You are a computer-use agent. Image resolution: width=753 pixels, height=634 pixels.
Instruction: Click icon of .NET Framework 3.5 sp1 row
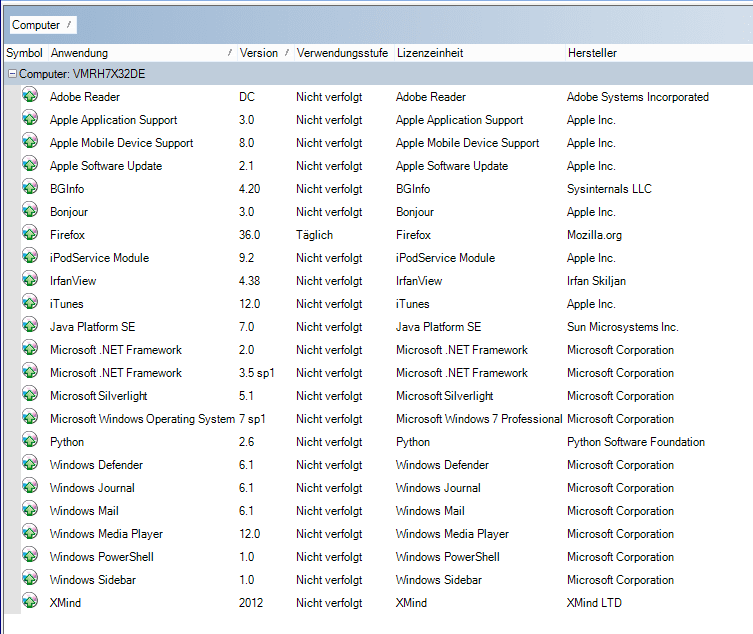tap(30, 372)
